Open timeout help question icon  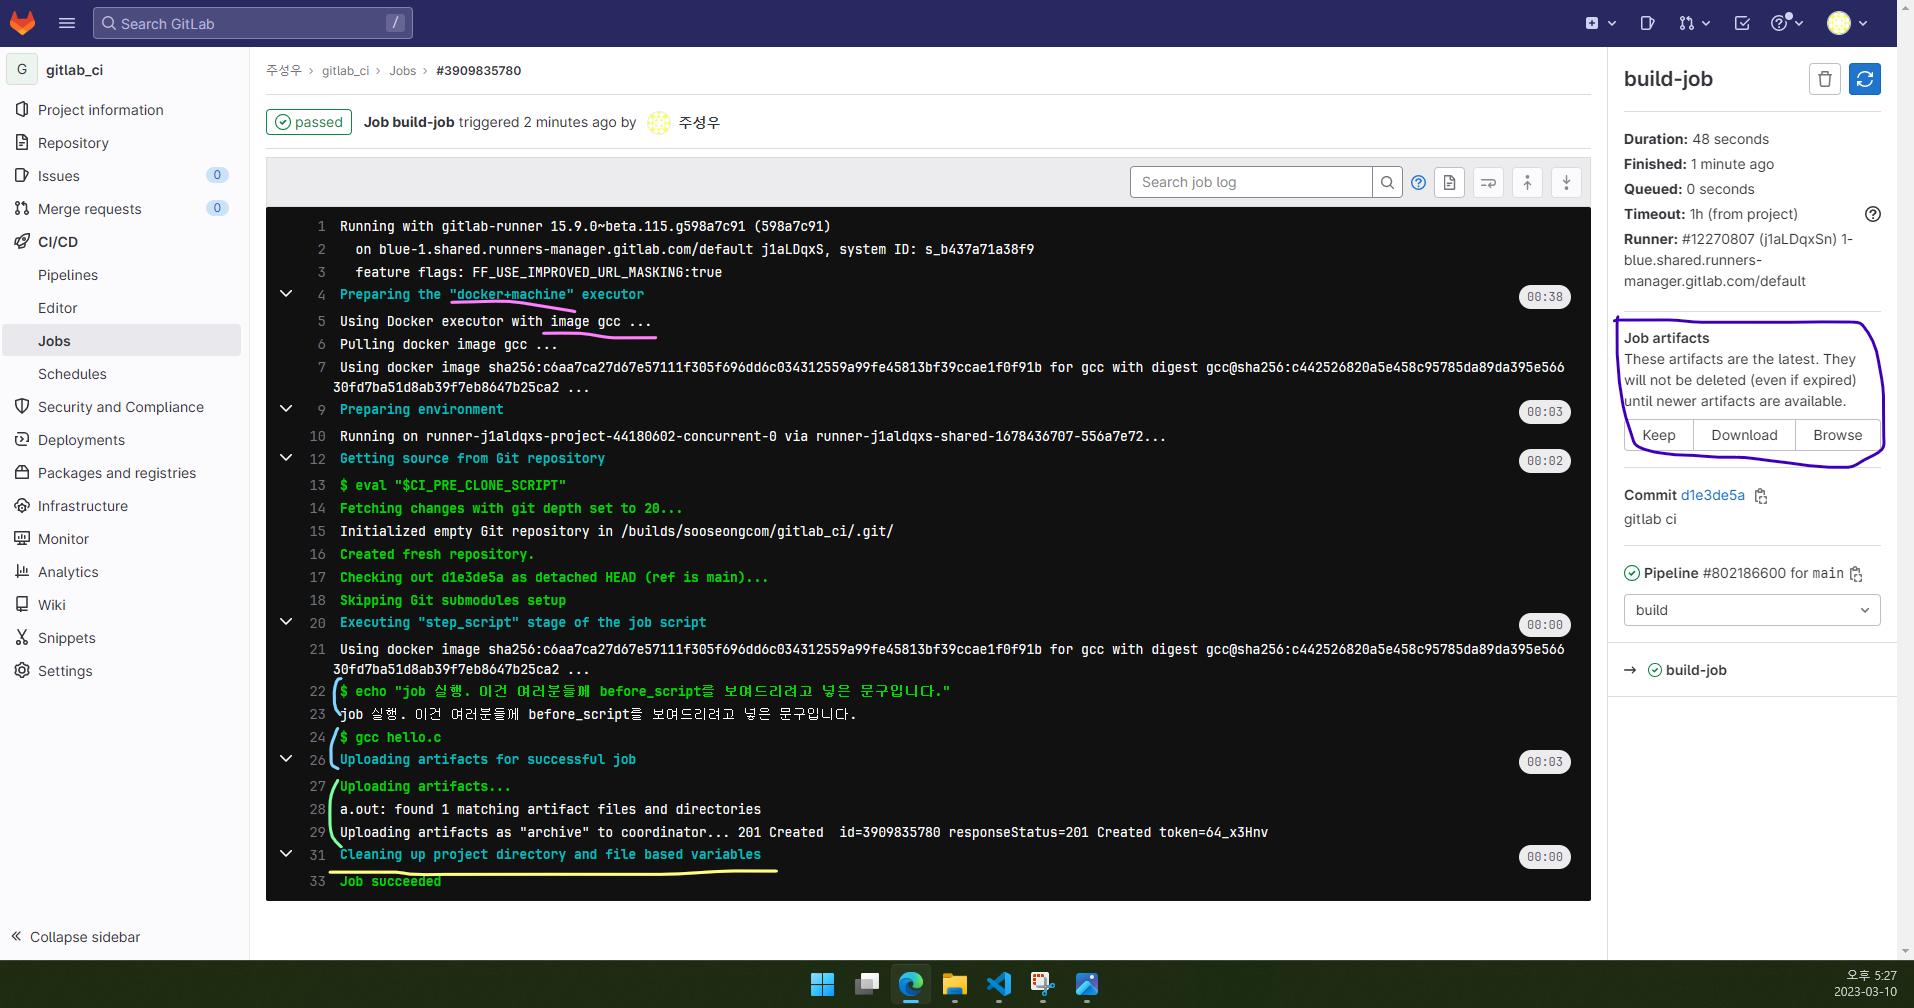1873,214
